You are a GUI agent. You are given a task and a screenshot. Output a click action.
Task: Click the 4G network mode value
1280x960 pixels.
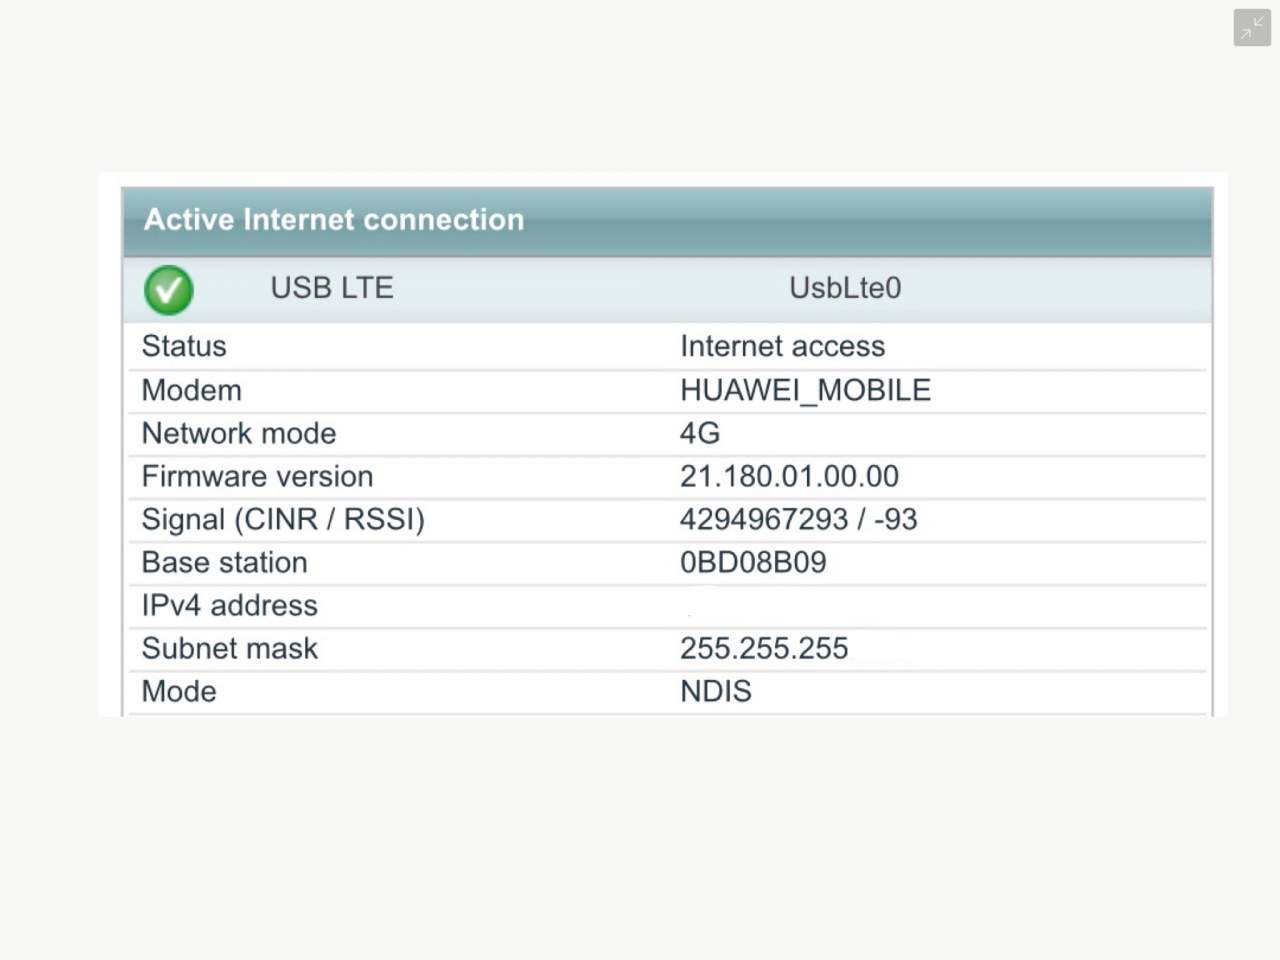tap(700, 433)
